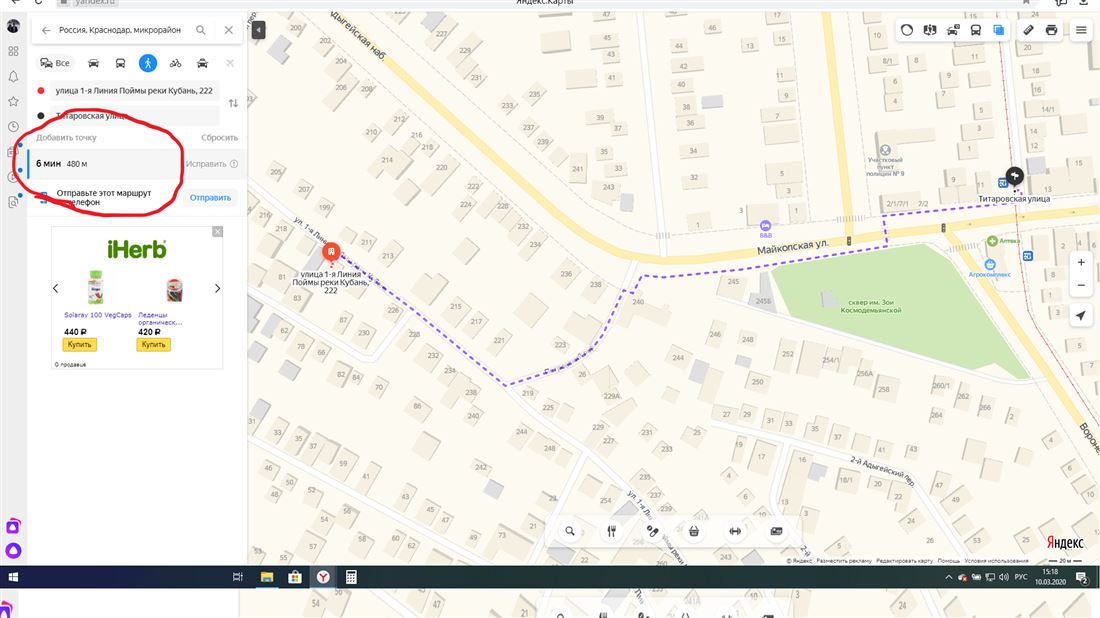1100x618 pixels.
Task: Zoom in with the plus button
Action: [1081, 262]
